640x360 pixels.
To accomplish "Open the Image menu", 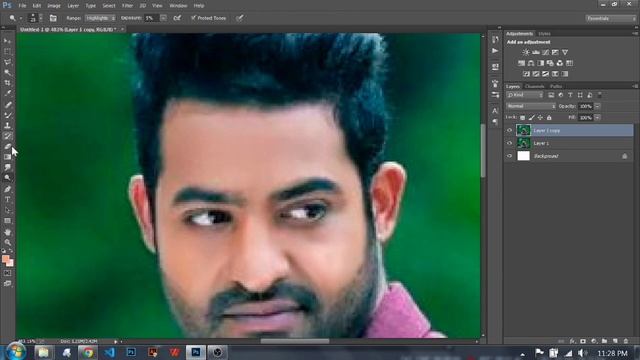I will click(x=54, y=6).
